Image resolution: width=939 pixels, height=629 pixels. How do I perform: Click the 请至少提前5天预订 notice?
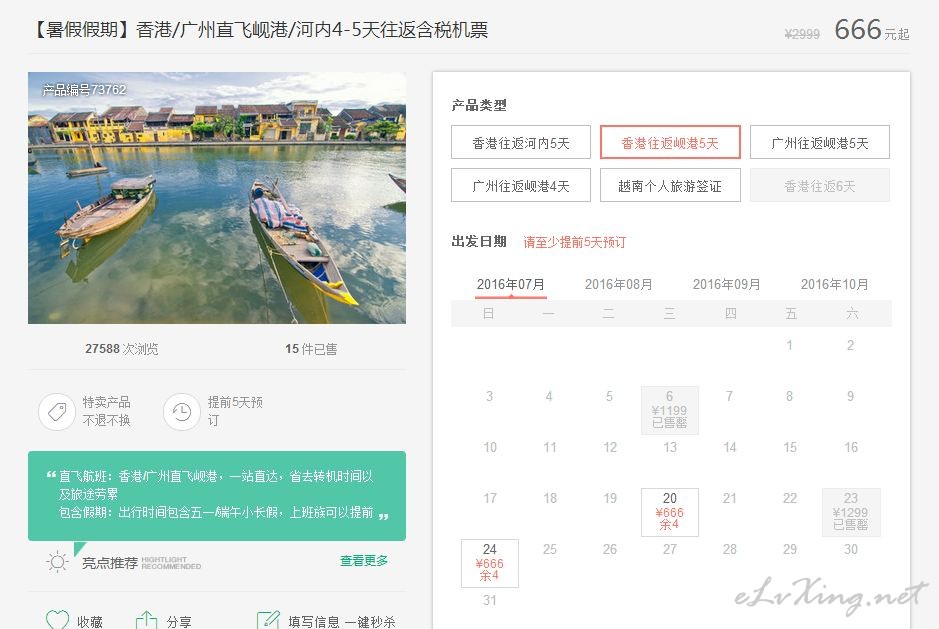click(575, 242)
